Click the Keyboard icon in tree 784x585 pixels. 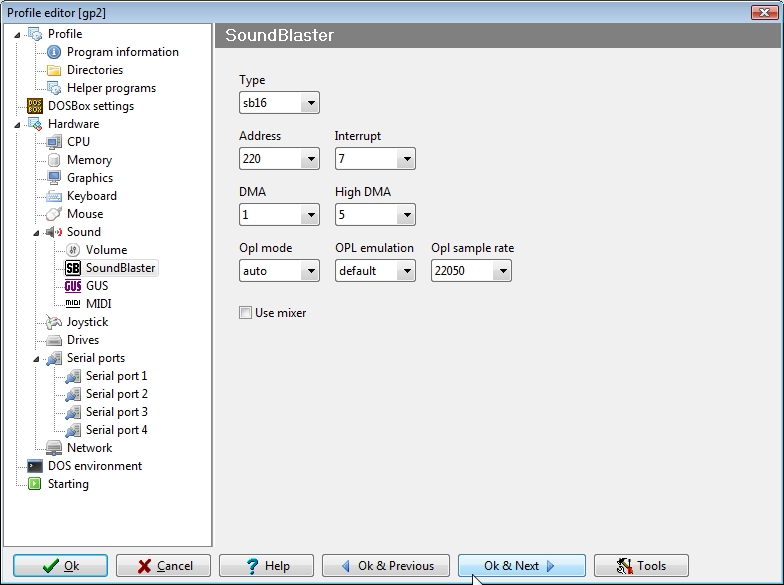[x=54, y=196]
